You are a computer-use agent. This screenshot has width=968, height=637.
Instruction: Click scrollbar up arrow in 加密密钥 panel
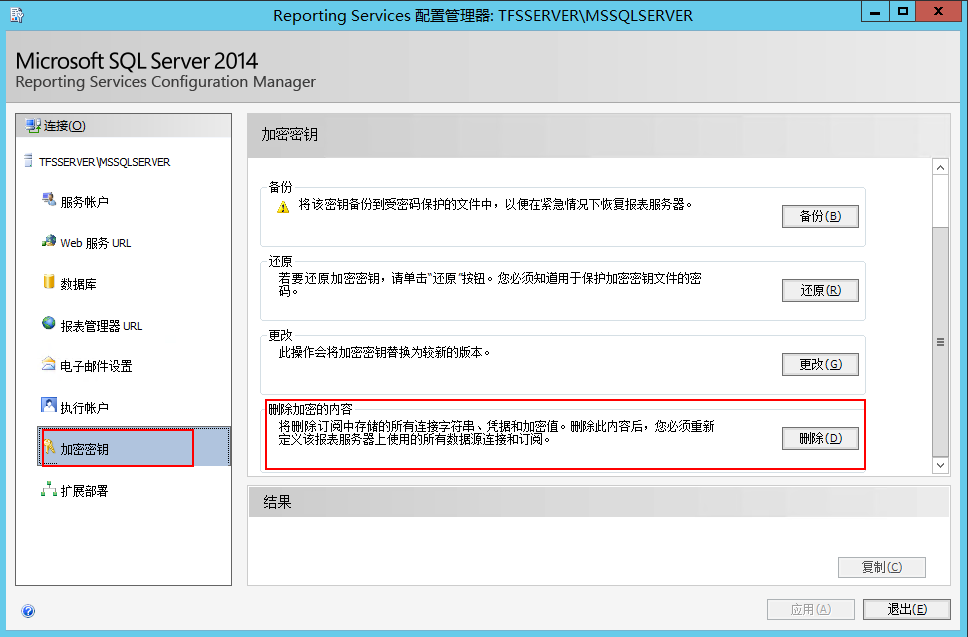[x=940, y=167]
